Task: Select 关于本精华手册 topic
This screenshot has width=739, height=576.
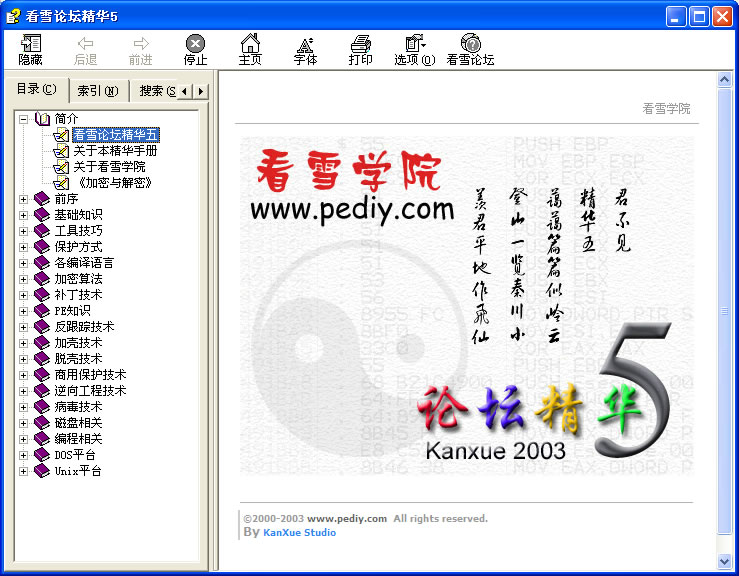Action: (115, 151)
